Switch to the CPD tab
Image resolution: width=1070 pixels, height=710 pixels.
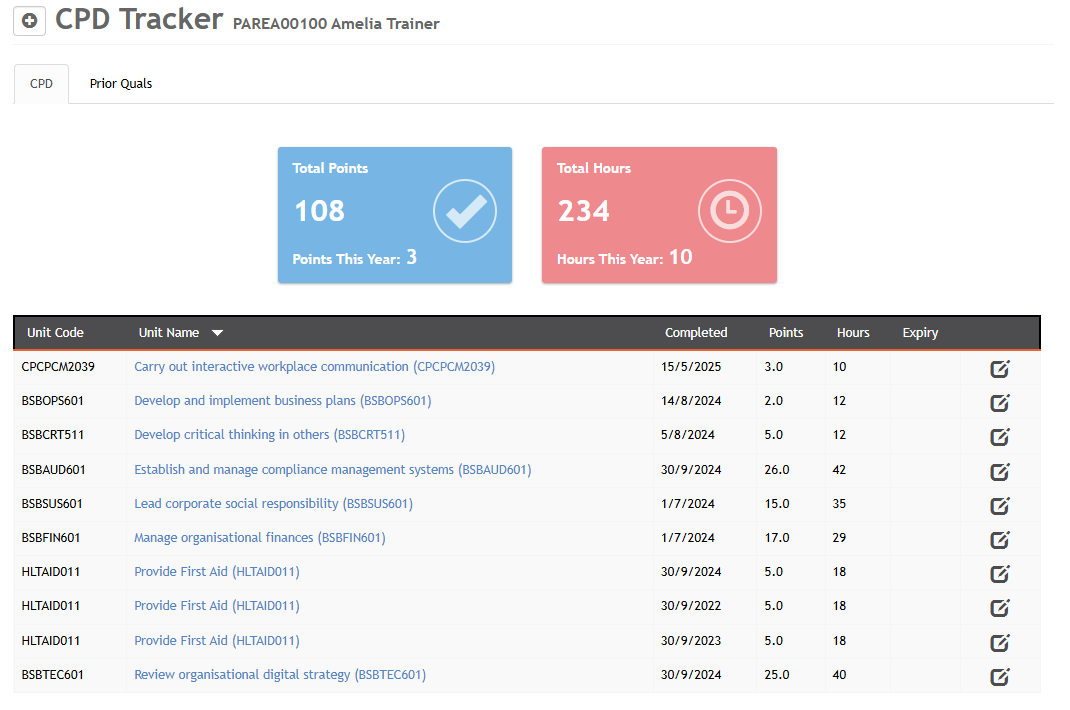(x=41, y=84)
